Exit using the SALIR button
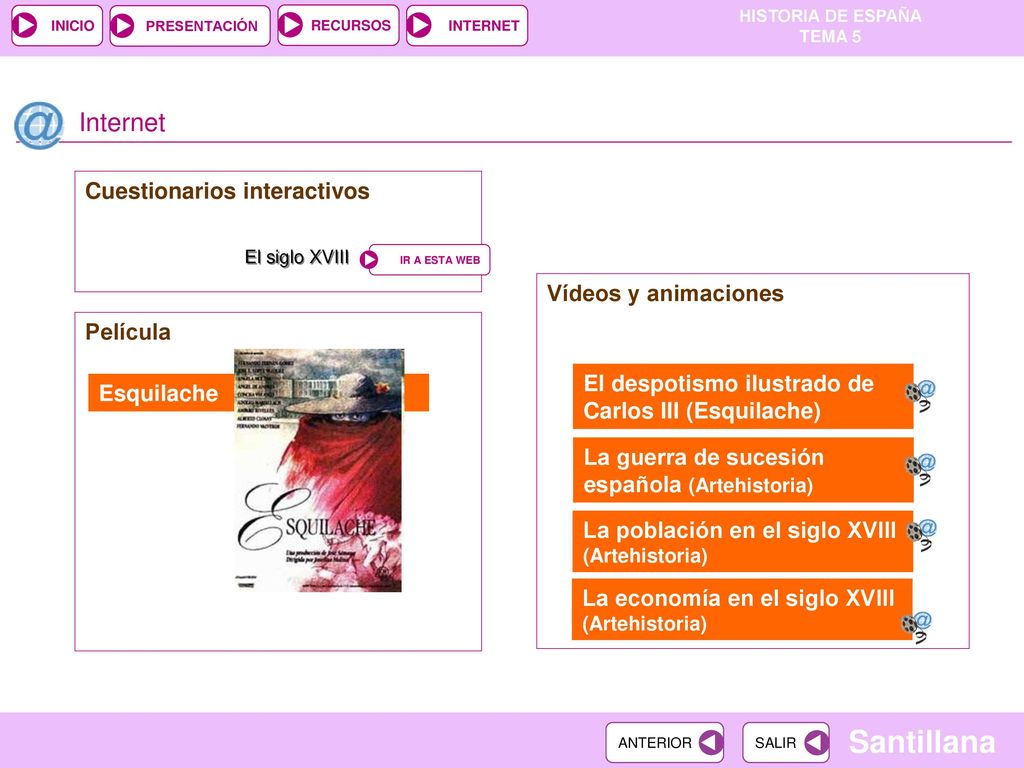This screenshot has height=768, width=1024. [x=786, y=743]
